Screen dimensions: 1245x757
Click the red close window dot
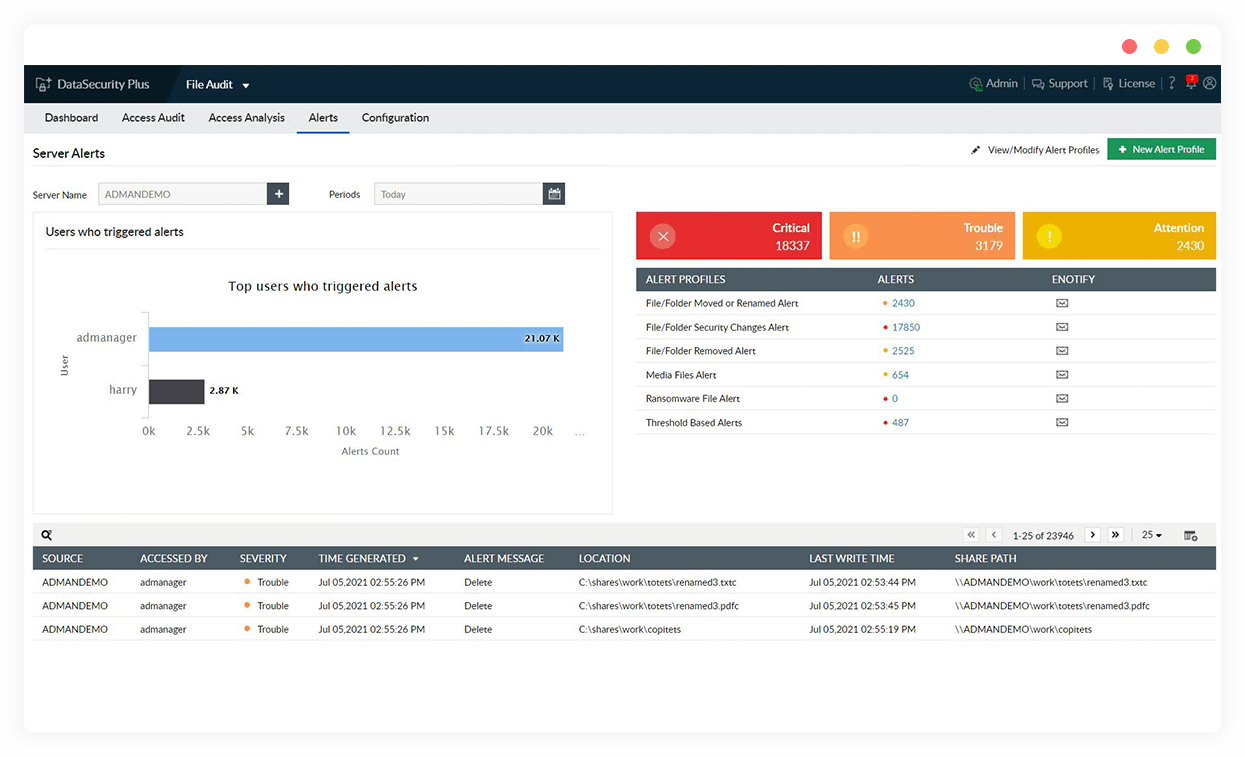[x=1129, y=46]
